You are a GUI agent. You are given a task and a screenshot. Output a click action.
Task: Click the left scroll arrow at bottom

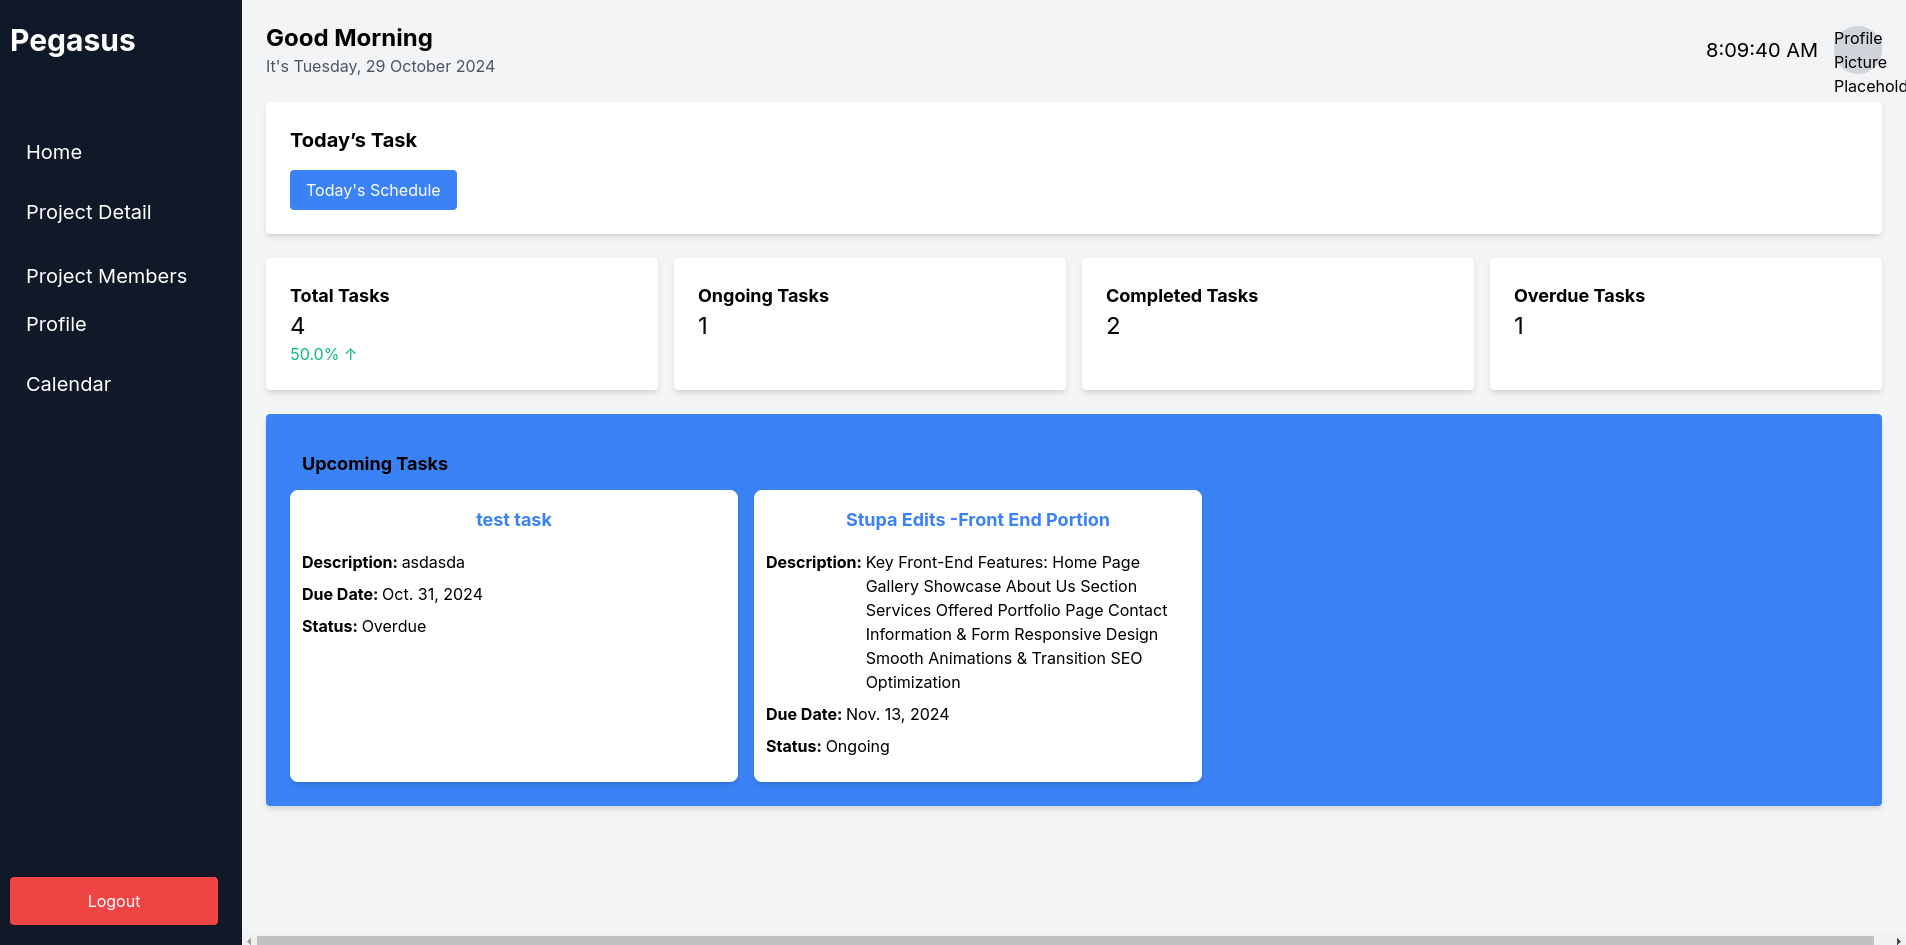click(249, 940)
